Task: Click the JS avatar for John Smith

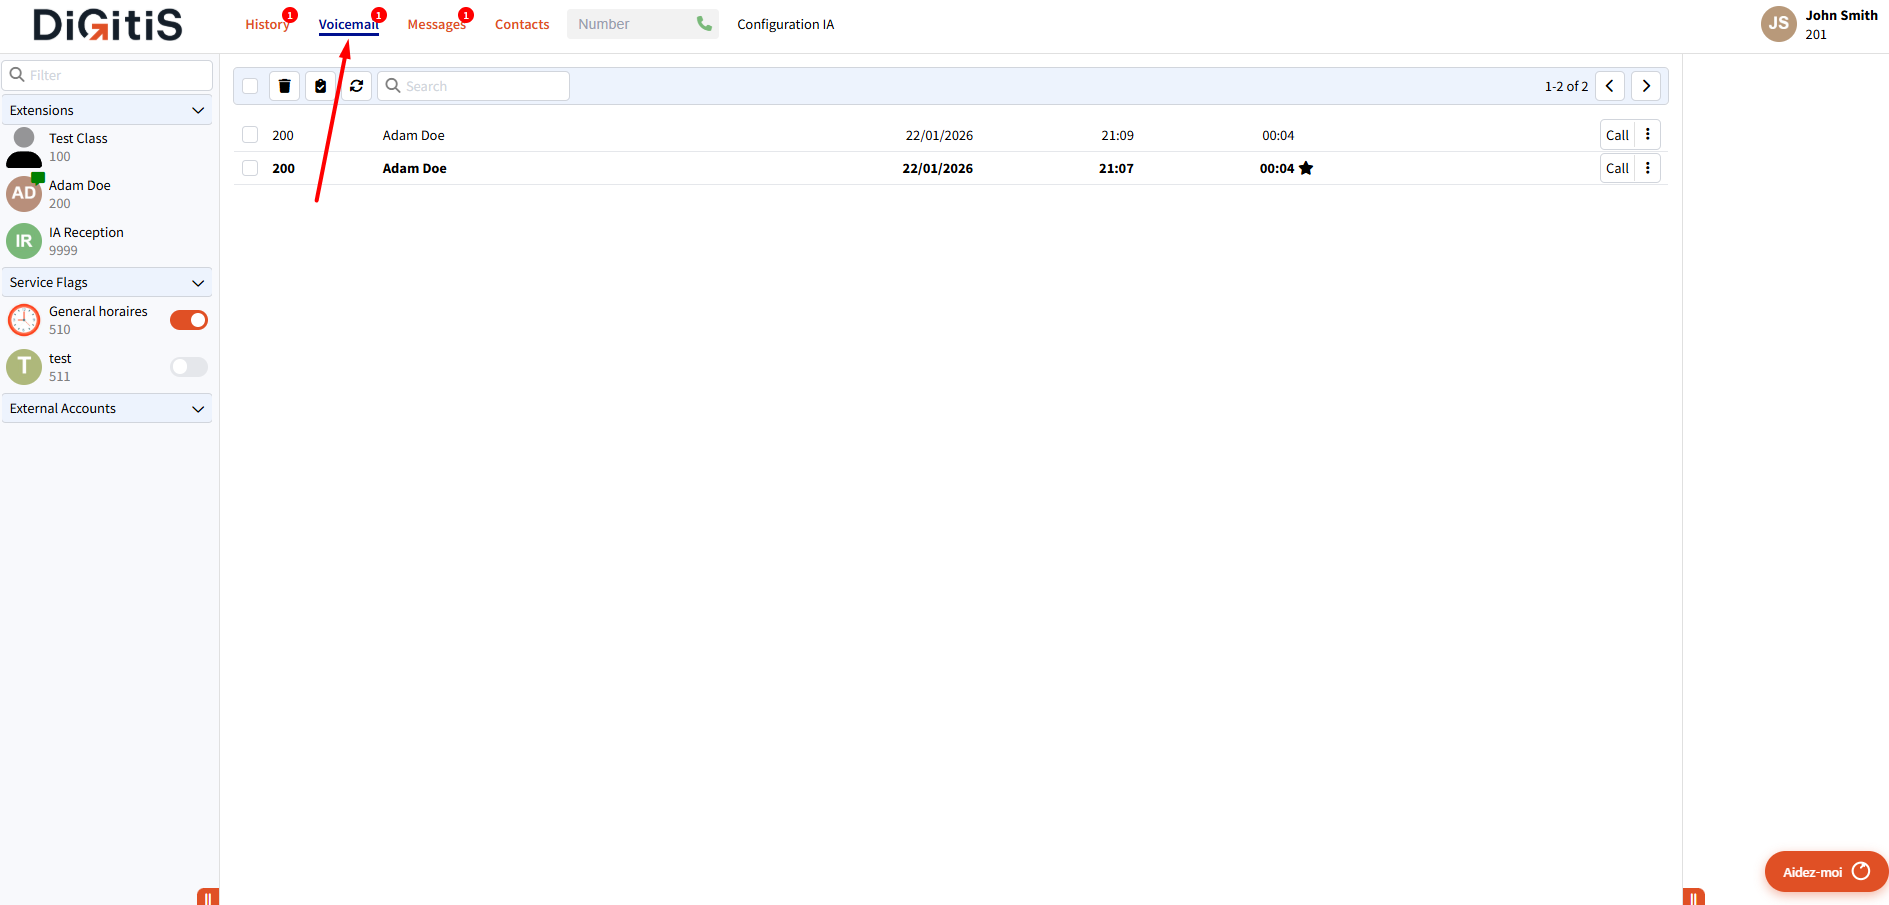Action: click(x=1778, y=24)
